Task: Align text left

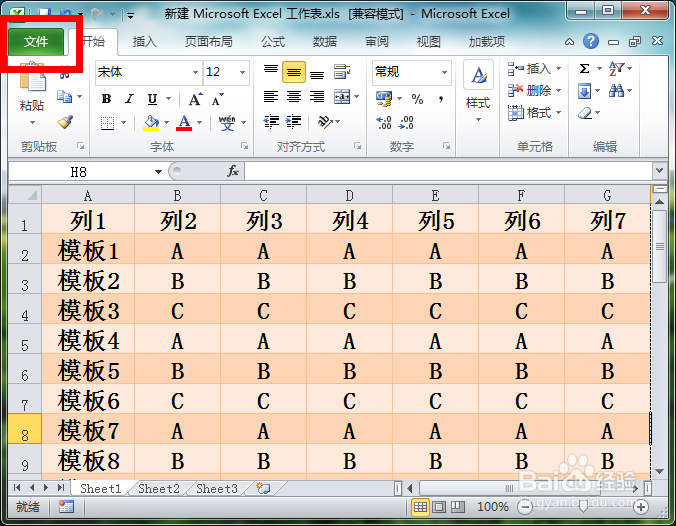Action: (x=271, y=97)
